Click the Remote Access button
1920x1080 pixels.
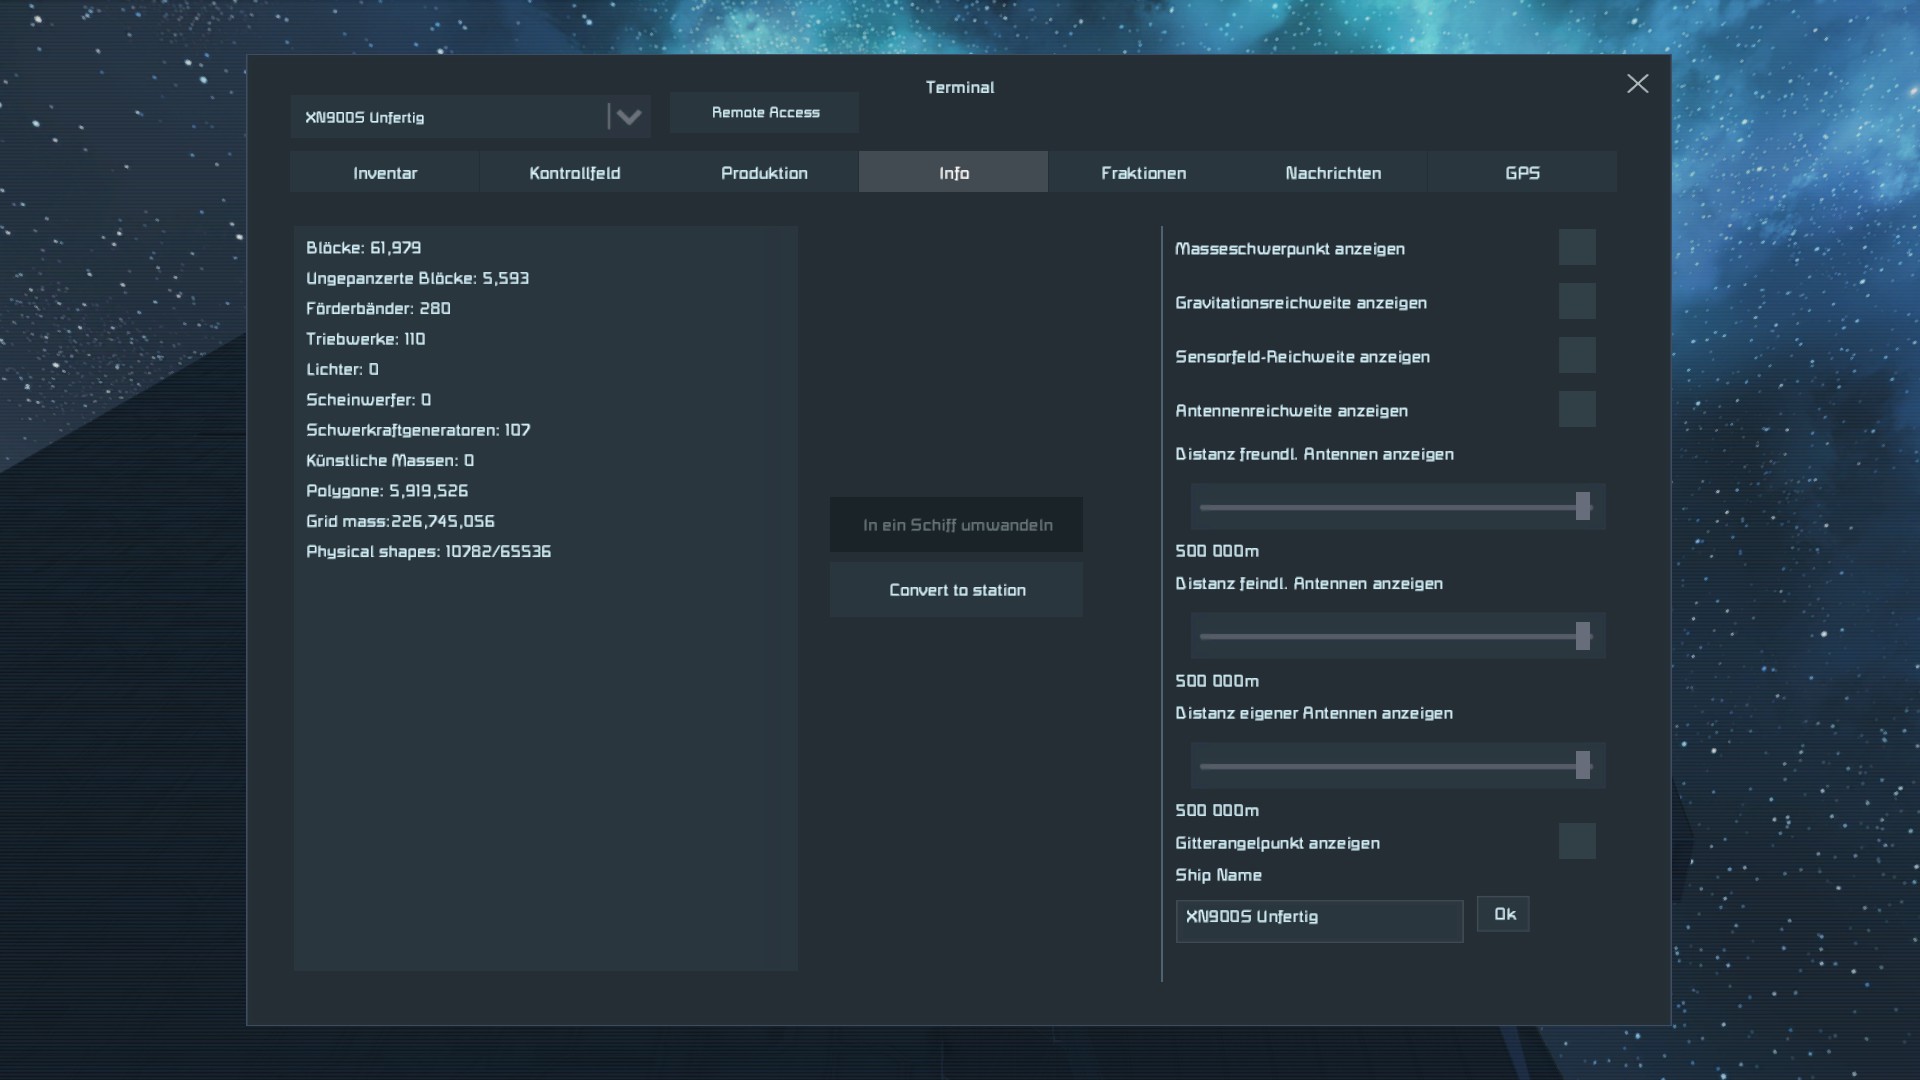click(x=765, y=113)
